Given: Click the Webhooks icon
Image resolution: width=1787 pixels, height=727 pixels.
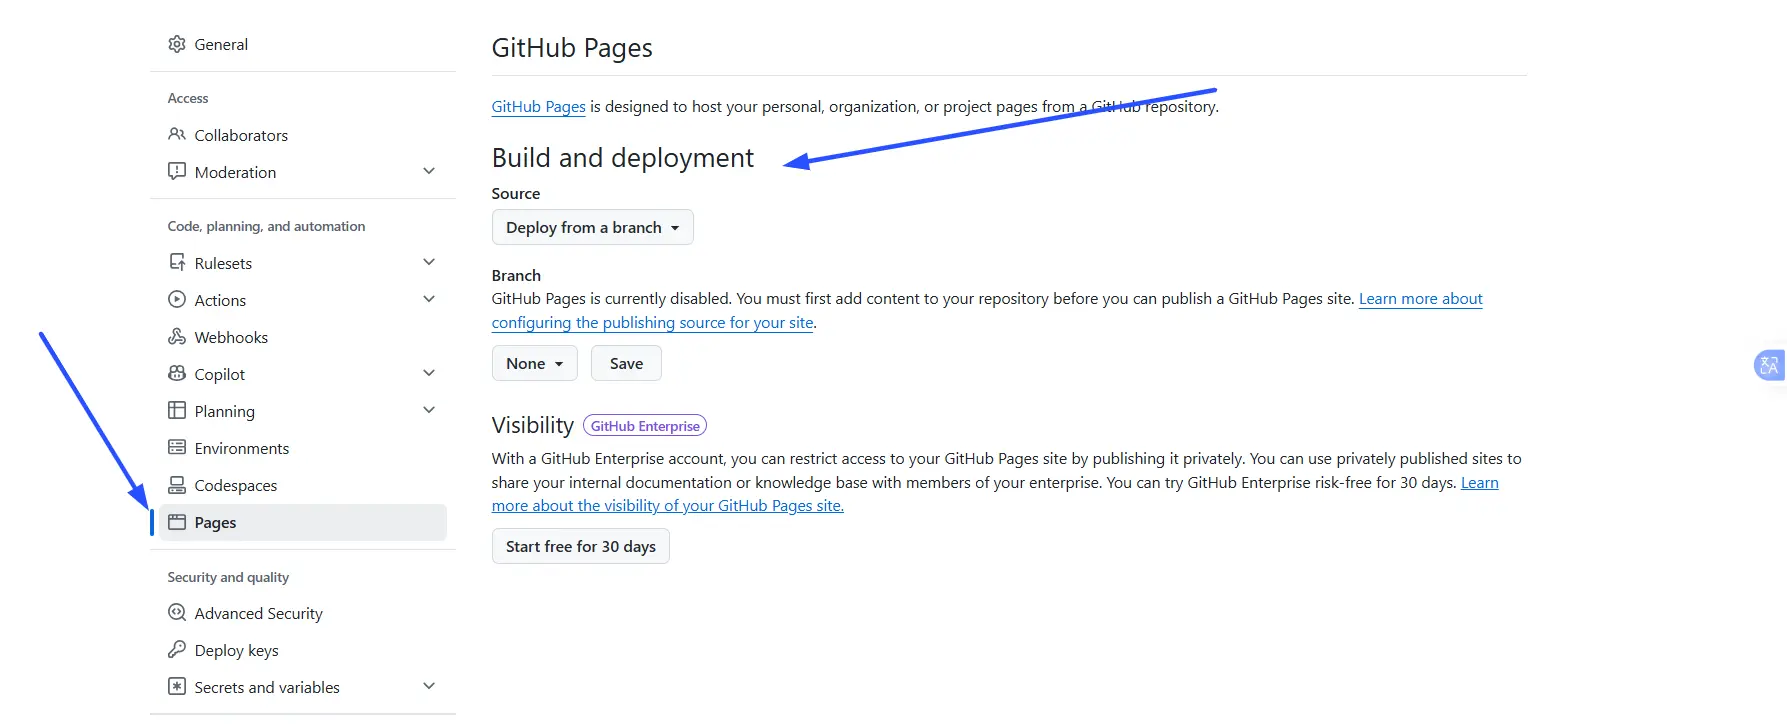Looking at the screenshot, I should [177, 336].
